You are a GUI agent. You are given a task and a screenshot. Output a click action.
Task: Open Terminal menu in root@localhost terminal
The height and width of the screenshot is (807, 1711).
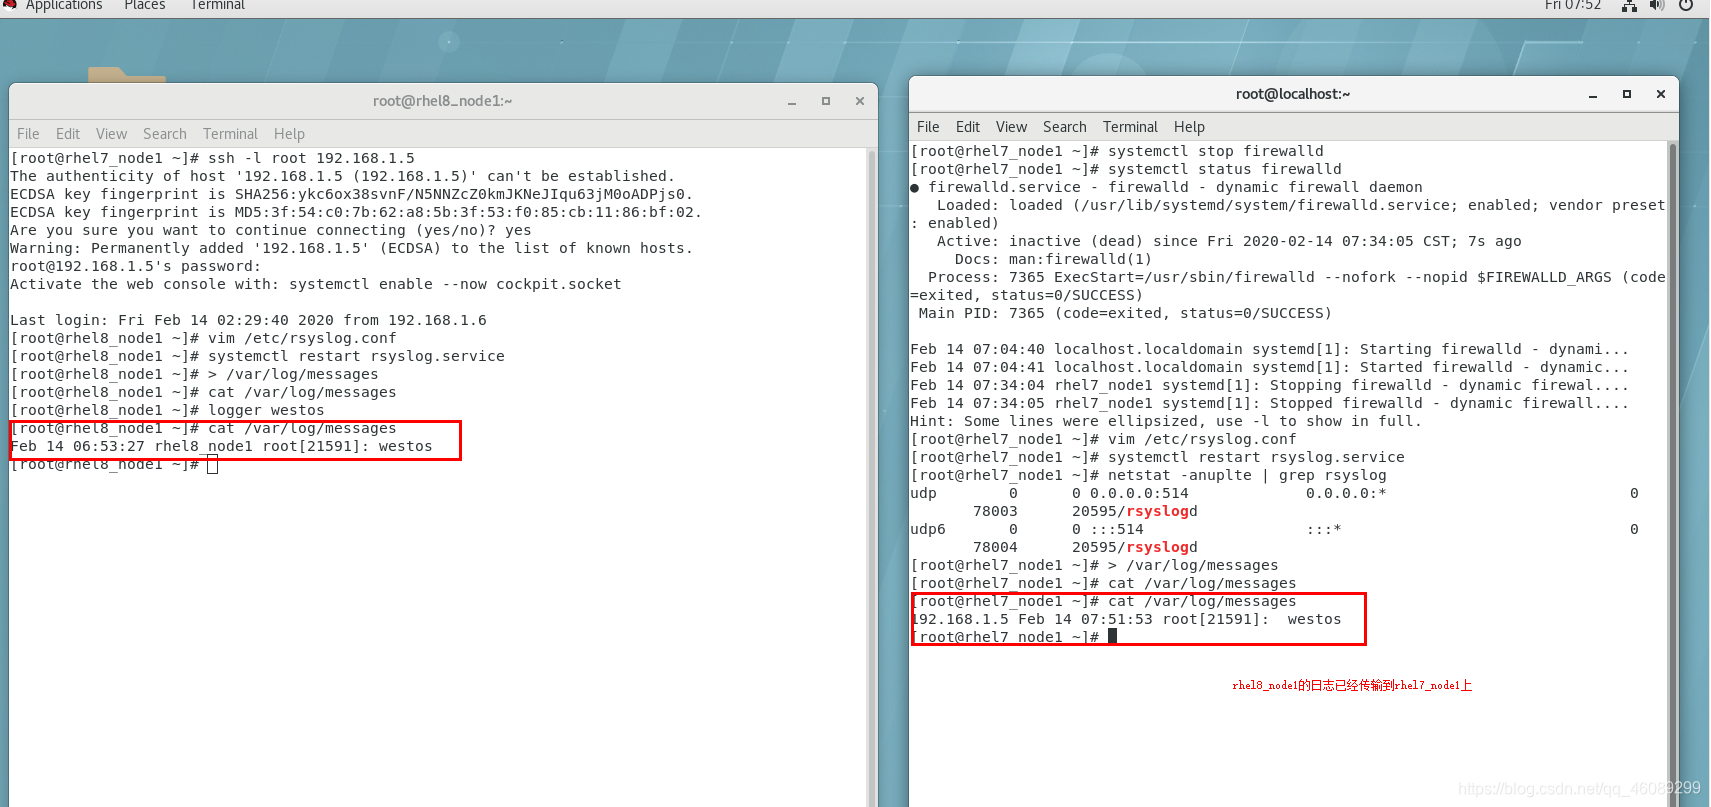pyautogui.click(x=1130, y=127)
